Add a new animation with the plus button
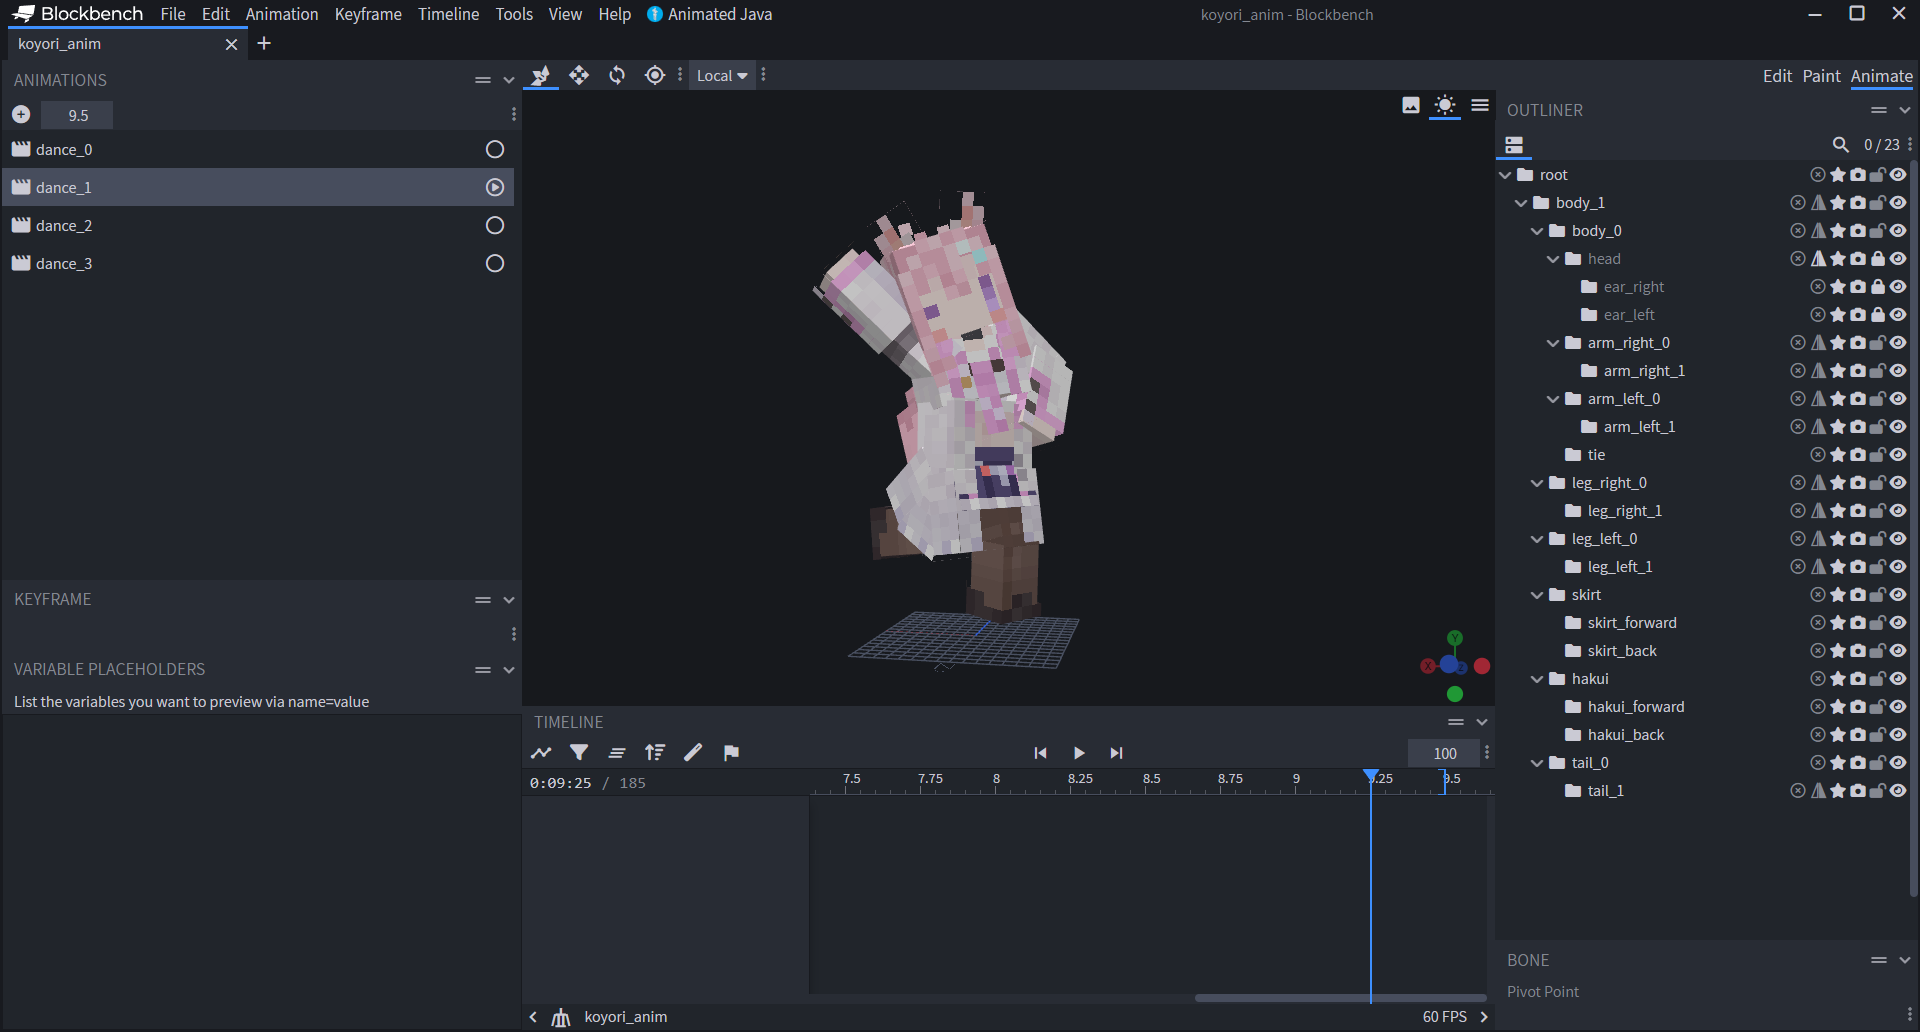 tap(20, 114)
